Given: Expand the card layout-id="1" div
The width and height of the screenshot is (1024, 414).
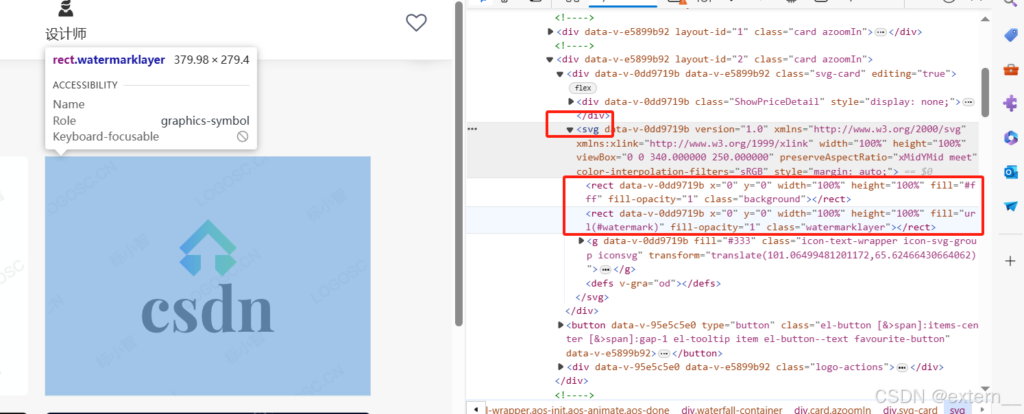Looking at the screenshot, I should (552, 32).
